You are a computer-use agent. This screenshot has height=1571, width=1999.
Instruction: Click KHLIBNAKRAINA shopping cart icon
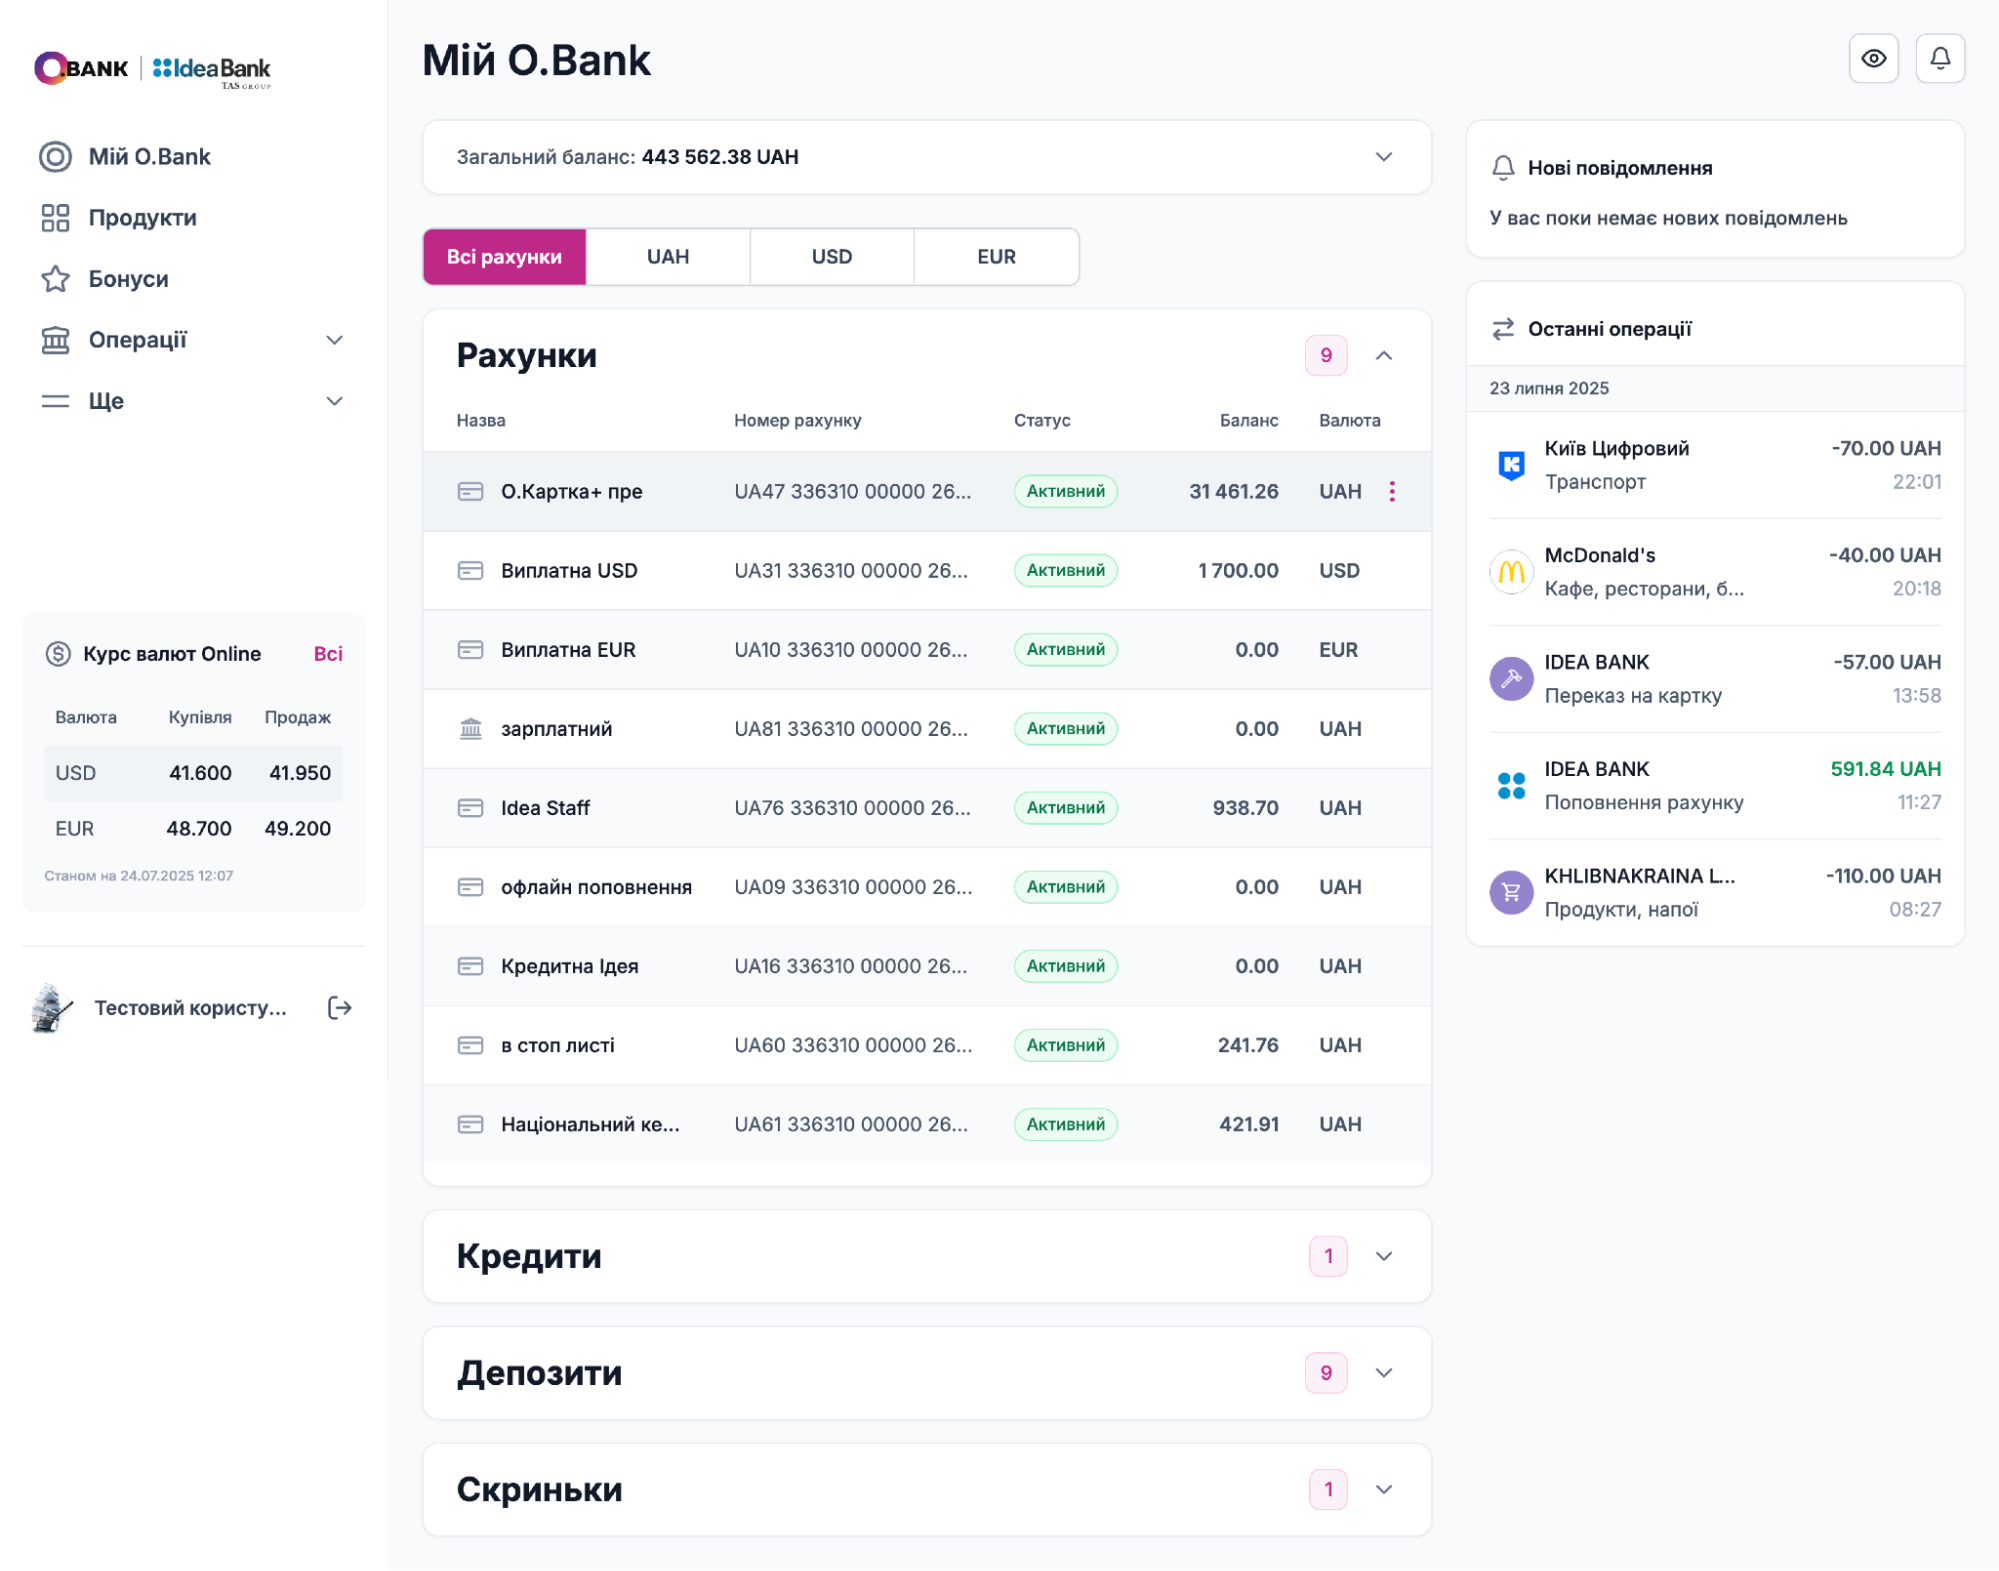coord(1510,892)
